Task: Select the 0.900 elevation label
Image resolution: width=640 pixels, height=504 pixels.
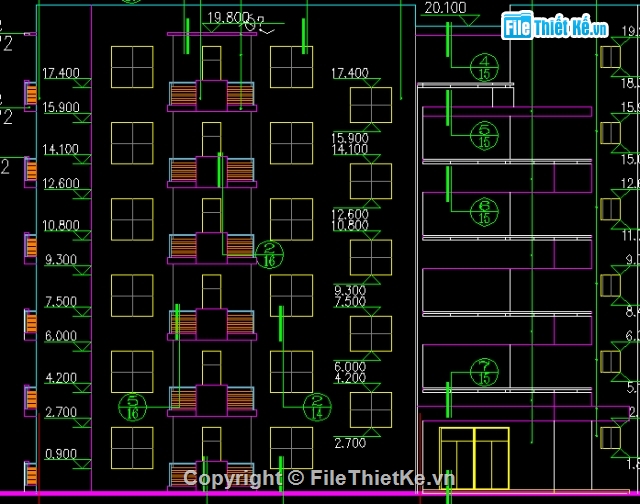Action: tap(61, 454)
